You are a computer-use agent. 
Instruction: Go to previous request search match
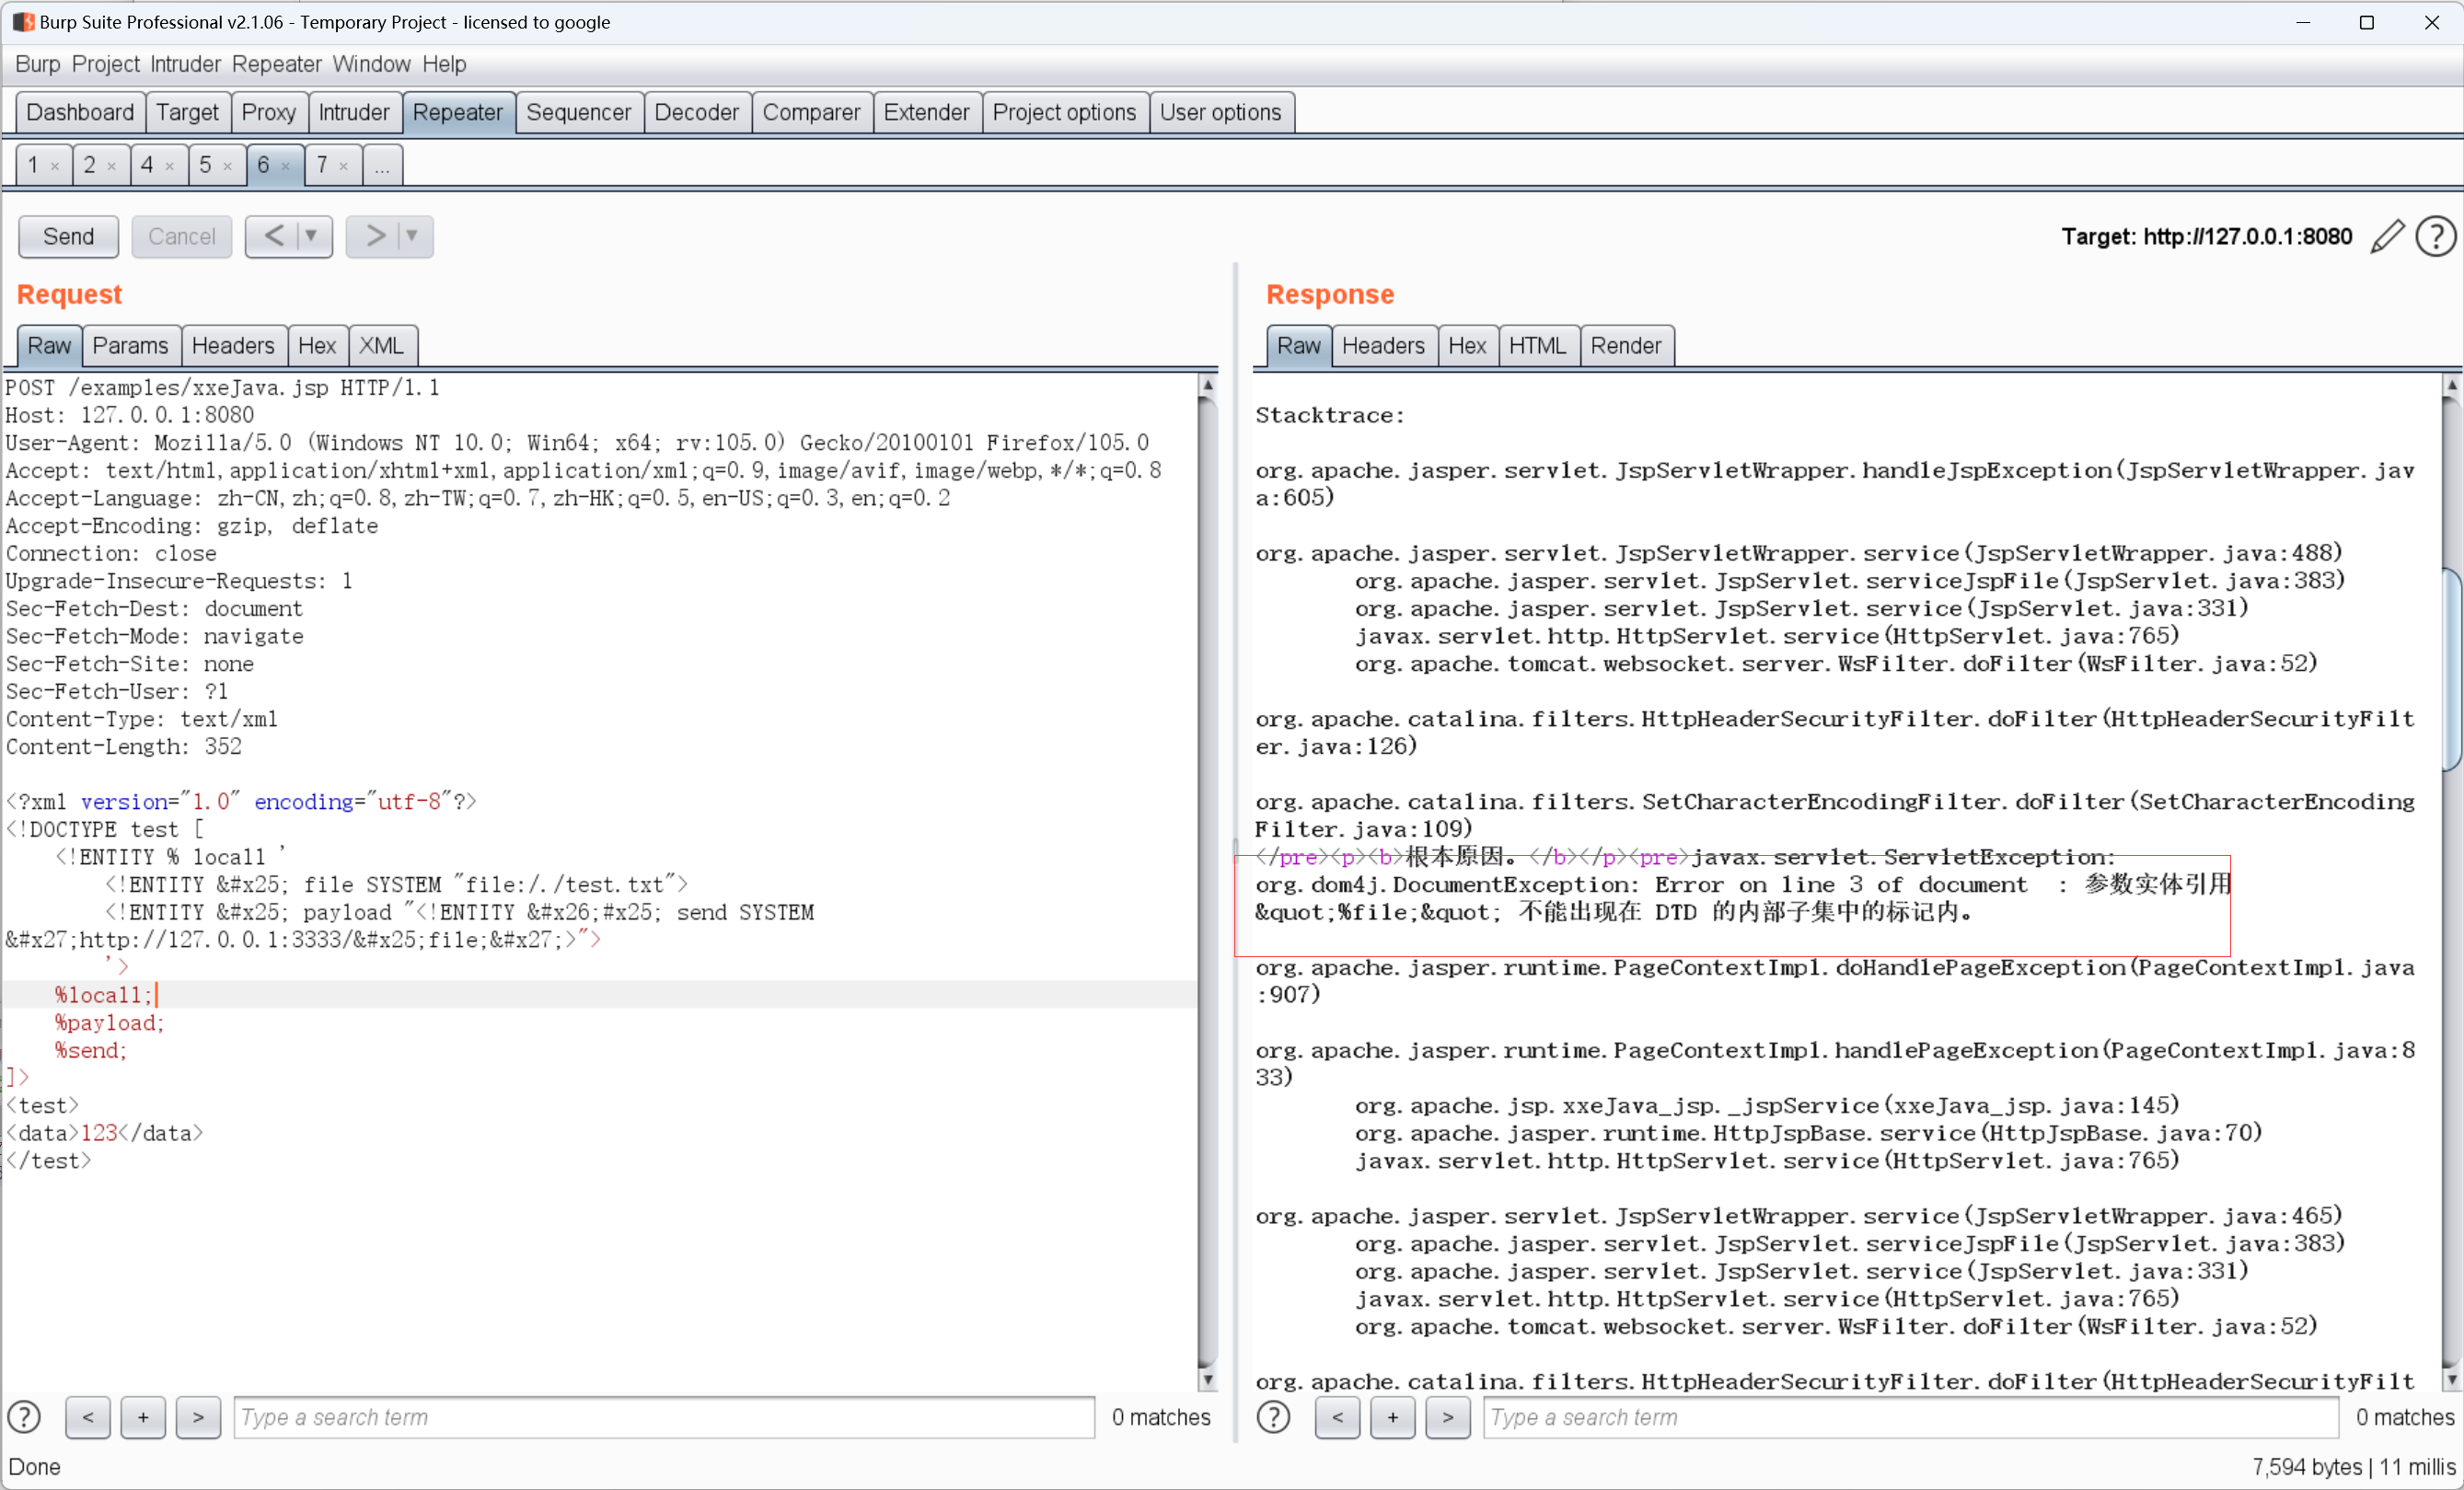click(x=88, y=1417)
